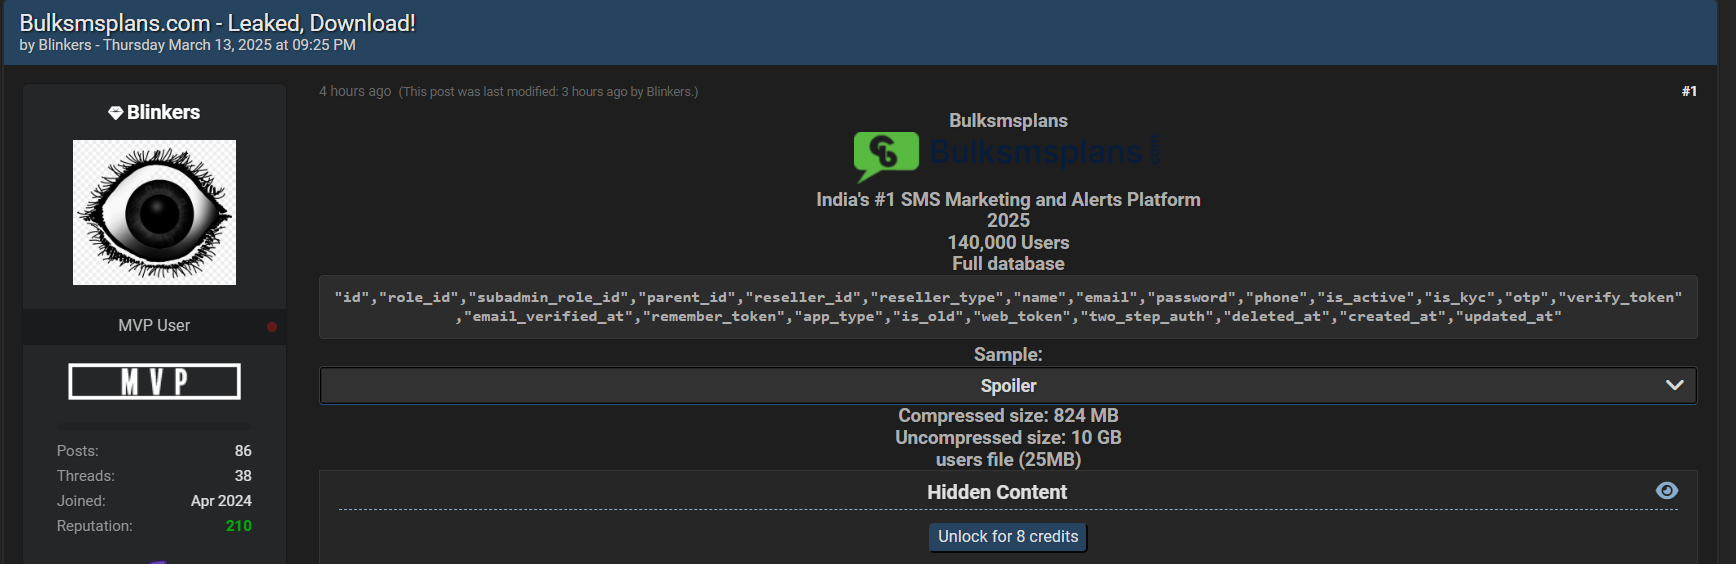This screenshot has height=564, width=1736.
Task: Click the diamond icon beside Blinkers username
Action: [115, 113]
